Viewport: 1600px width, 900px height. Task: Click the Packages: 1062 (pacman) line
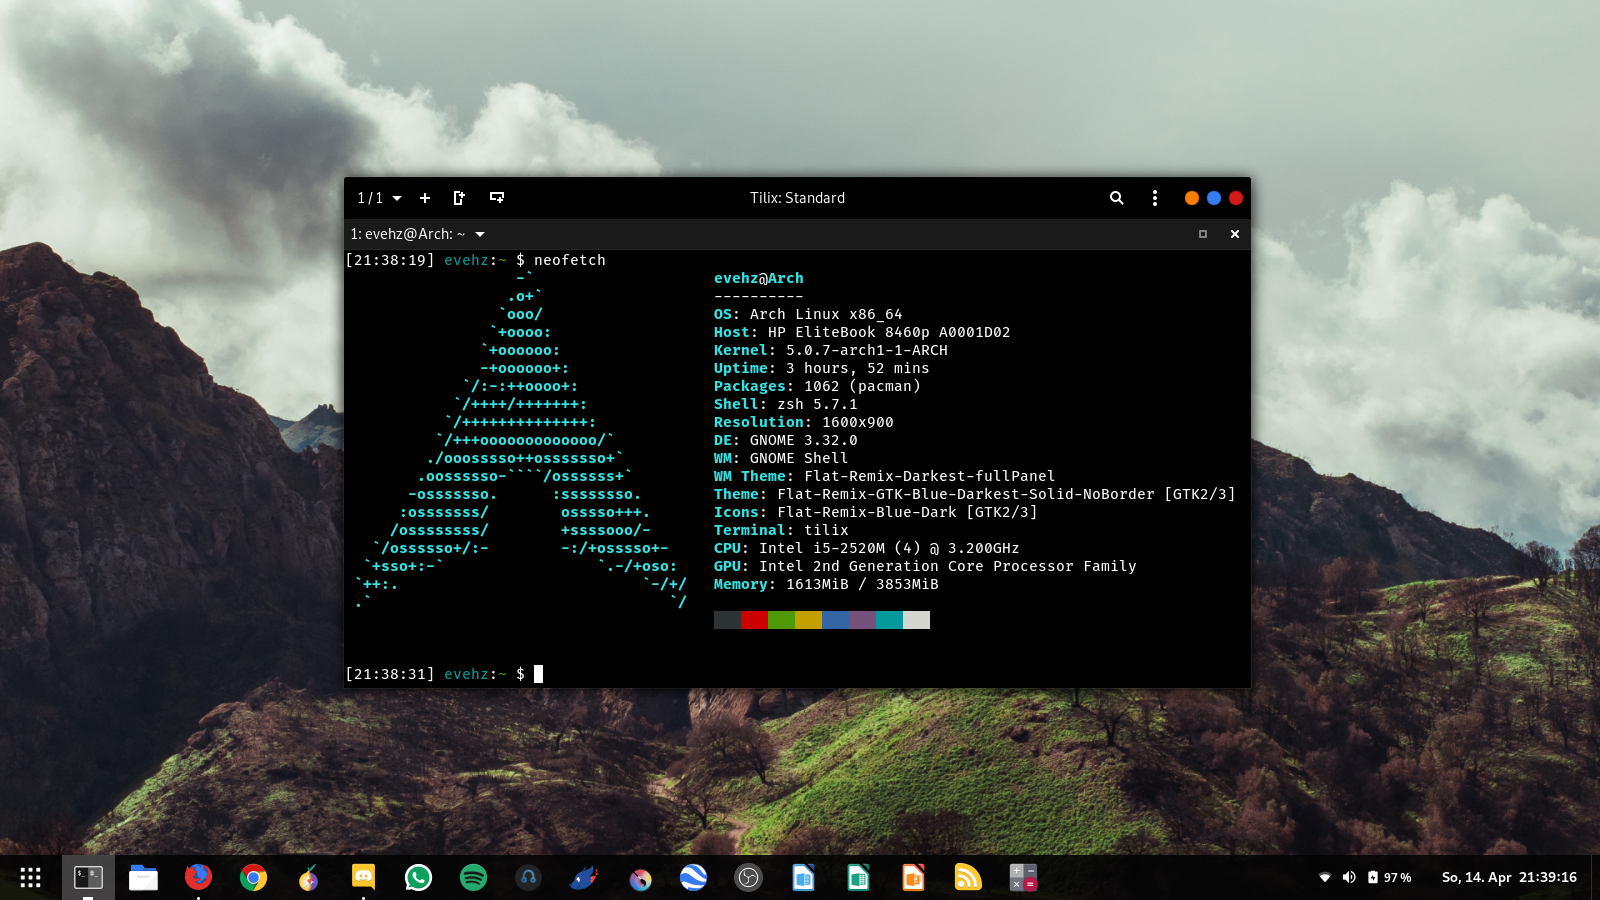coord(817,386)
